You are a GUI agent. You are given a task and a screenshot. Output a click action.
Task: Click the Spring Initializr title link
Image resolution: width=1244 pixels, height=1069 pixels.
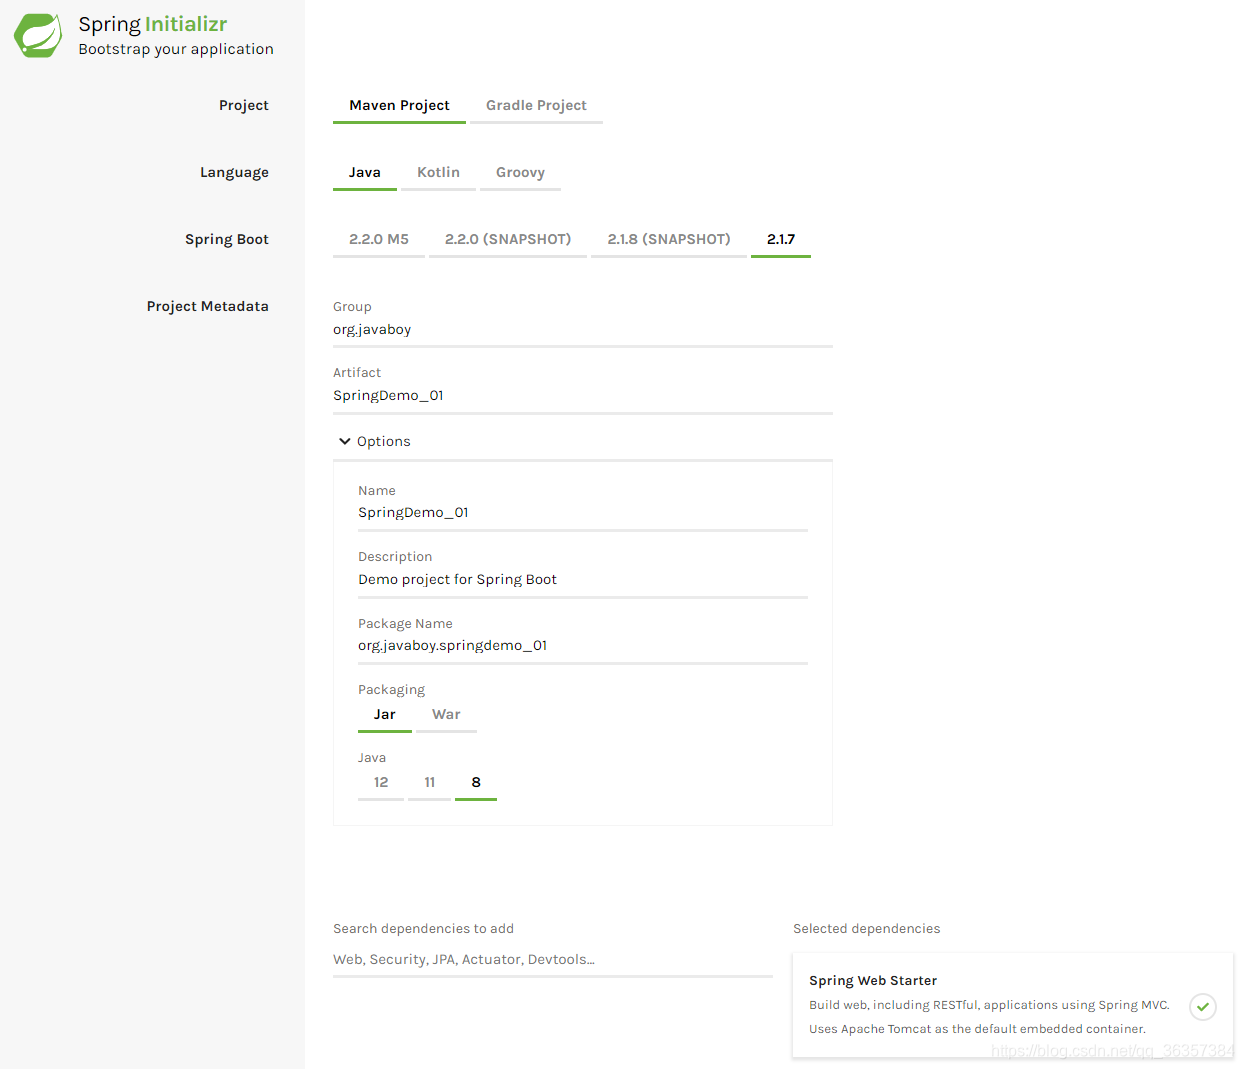pos(153,24)
